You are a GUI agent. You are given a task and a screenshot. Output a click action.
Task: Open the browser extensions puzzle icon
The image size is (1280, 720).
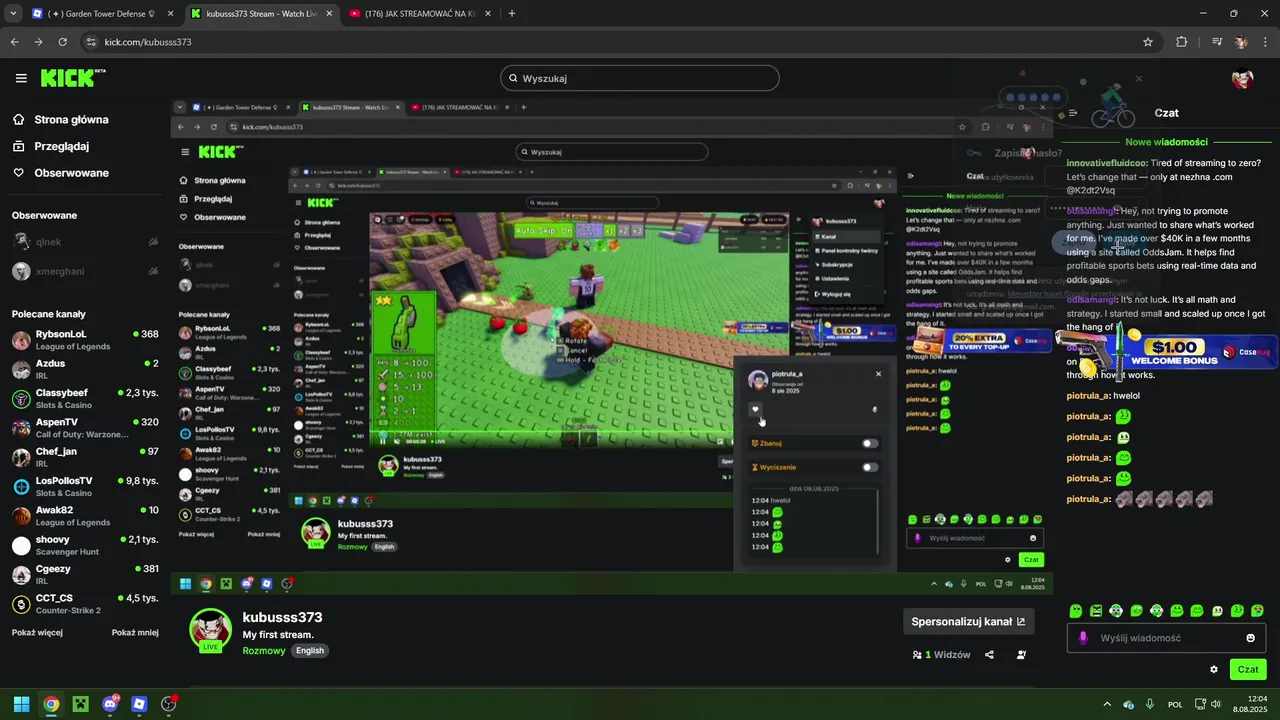[1181, 42]
